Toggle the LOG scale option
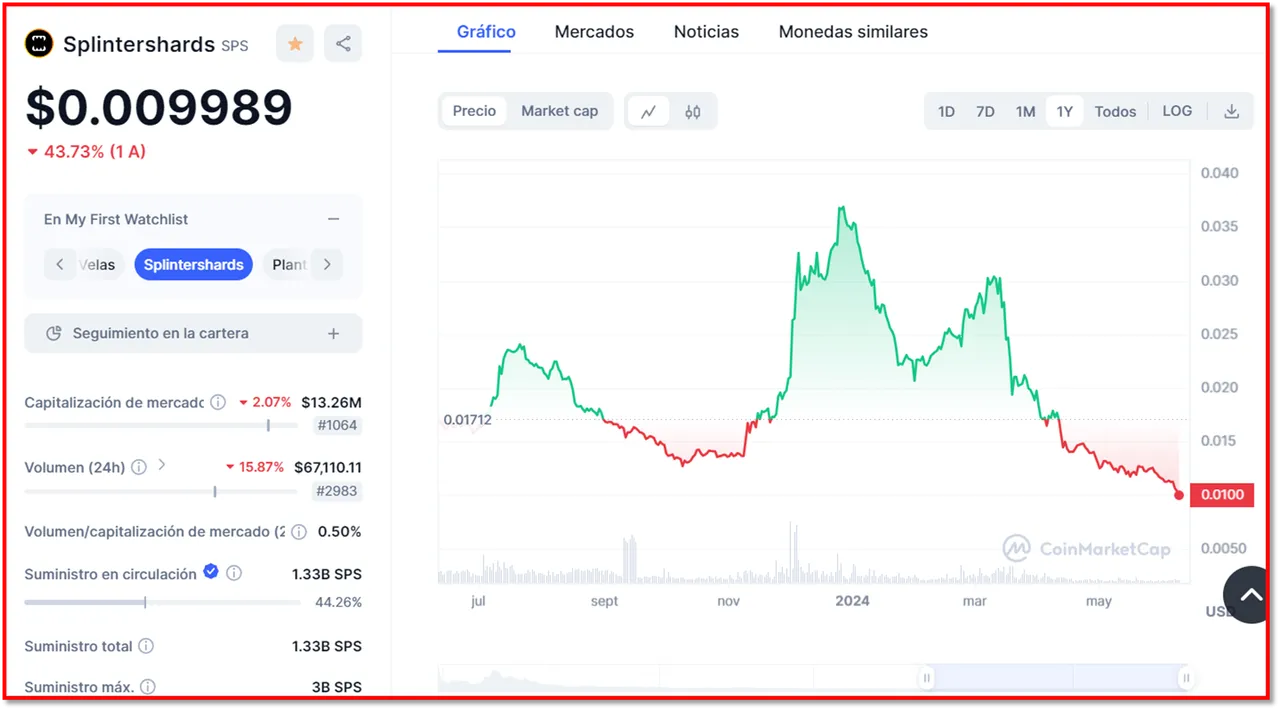 (1177, 111)
